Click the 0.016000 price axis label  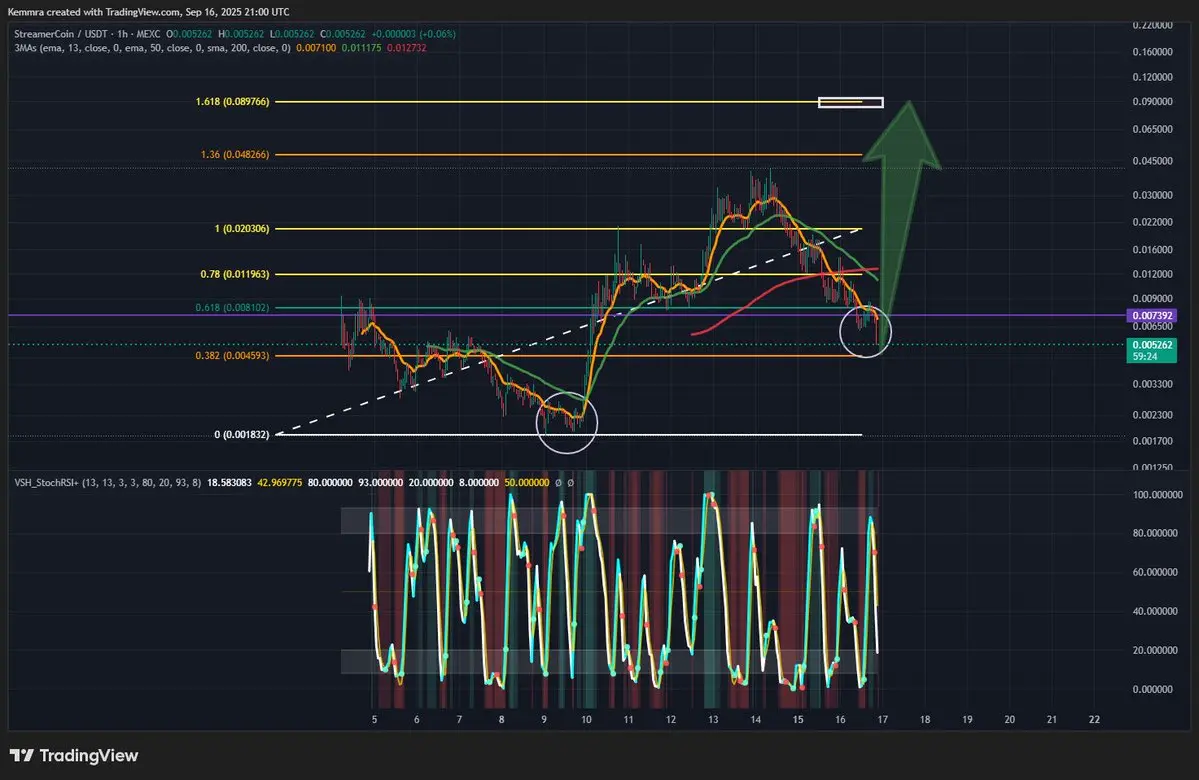click(1152, 249)
